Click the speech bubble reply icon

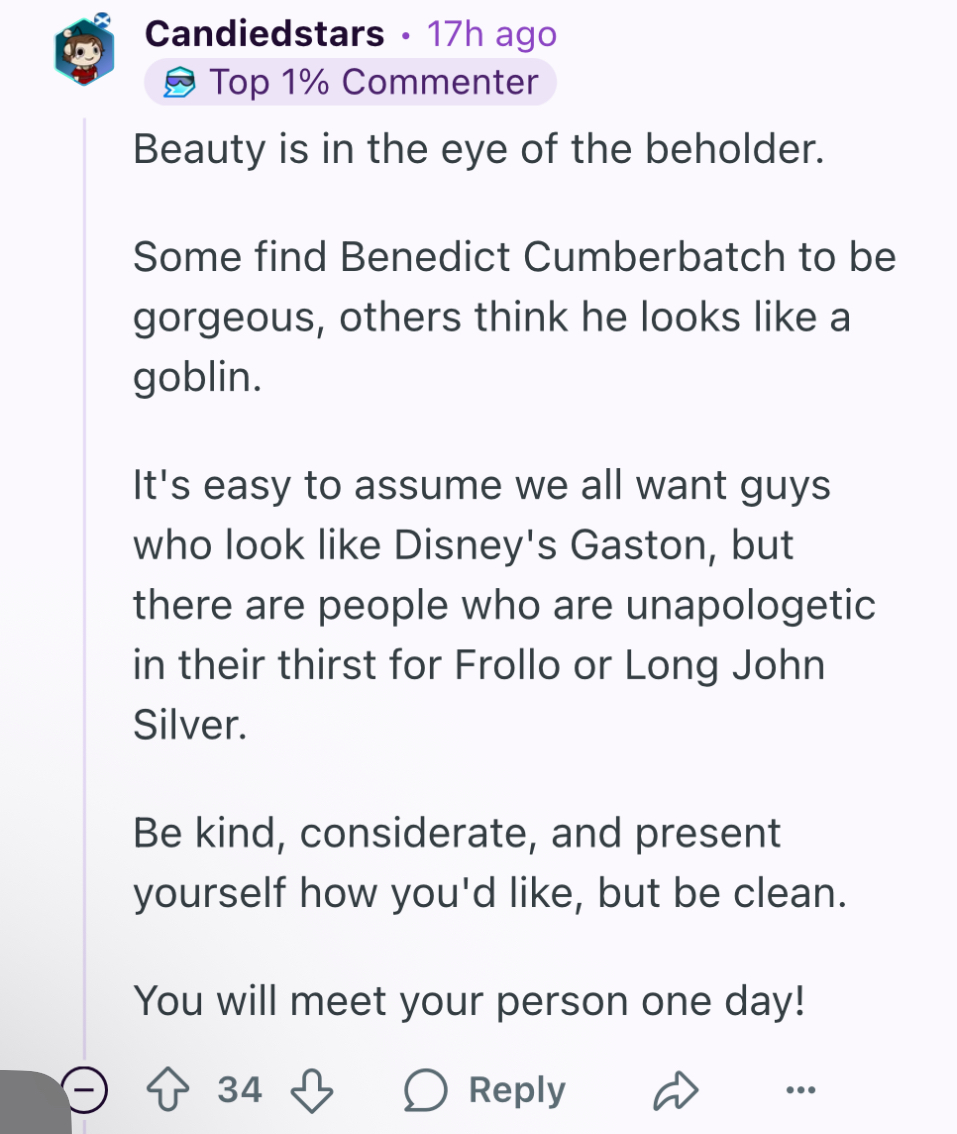pos(425,1089)
